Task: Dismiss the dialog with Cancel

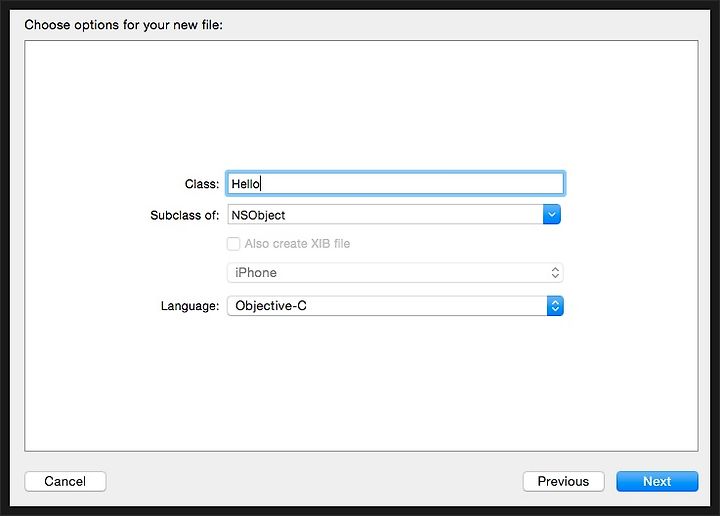Action: click(x=65, y=481)
